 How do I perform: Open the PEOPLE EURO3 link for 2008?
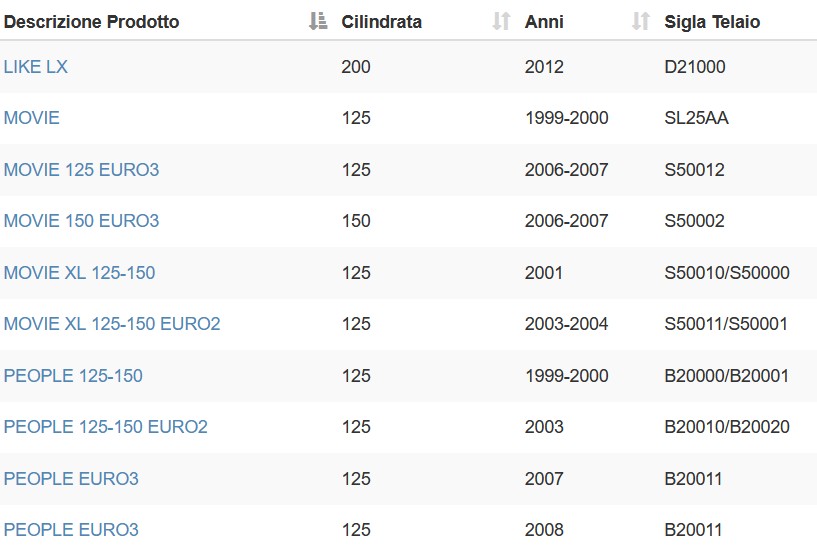point(71,530)
